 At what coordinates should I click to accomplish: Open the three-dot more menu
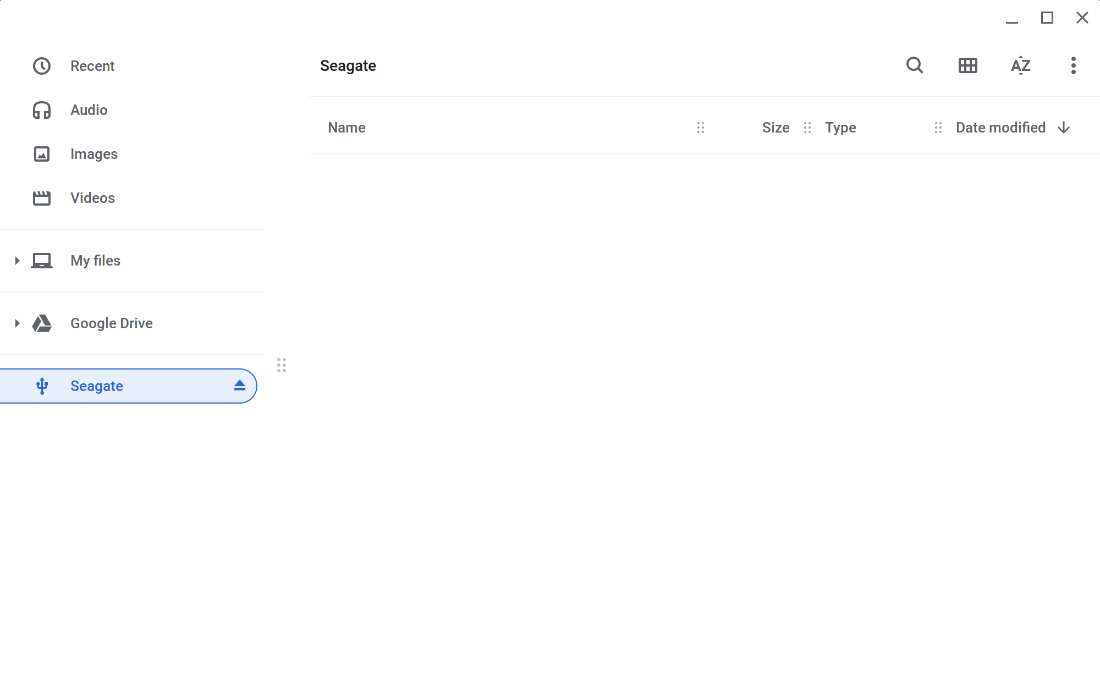(1073, 66)
